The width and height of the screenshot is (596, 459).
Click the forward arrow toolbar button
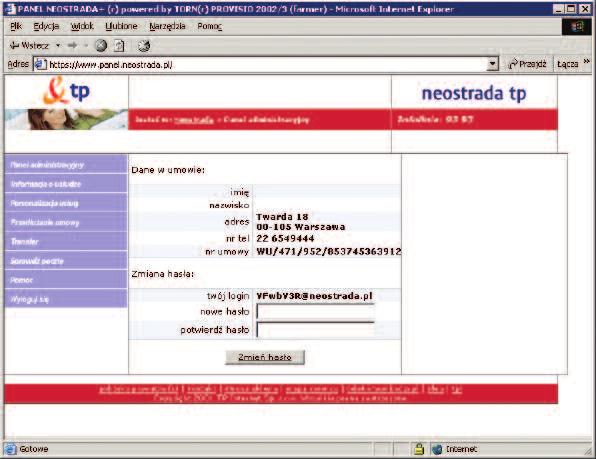[x=72, y=46]
